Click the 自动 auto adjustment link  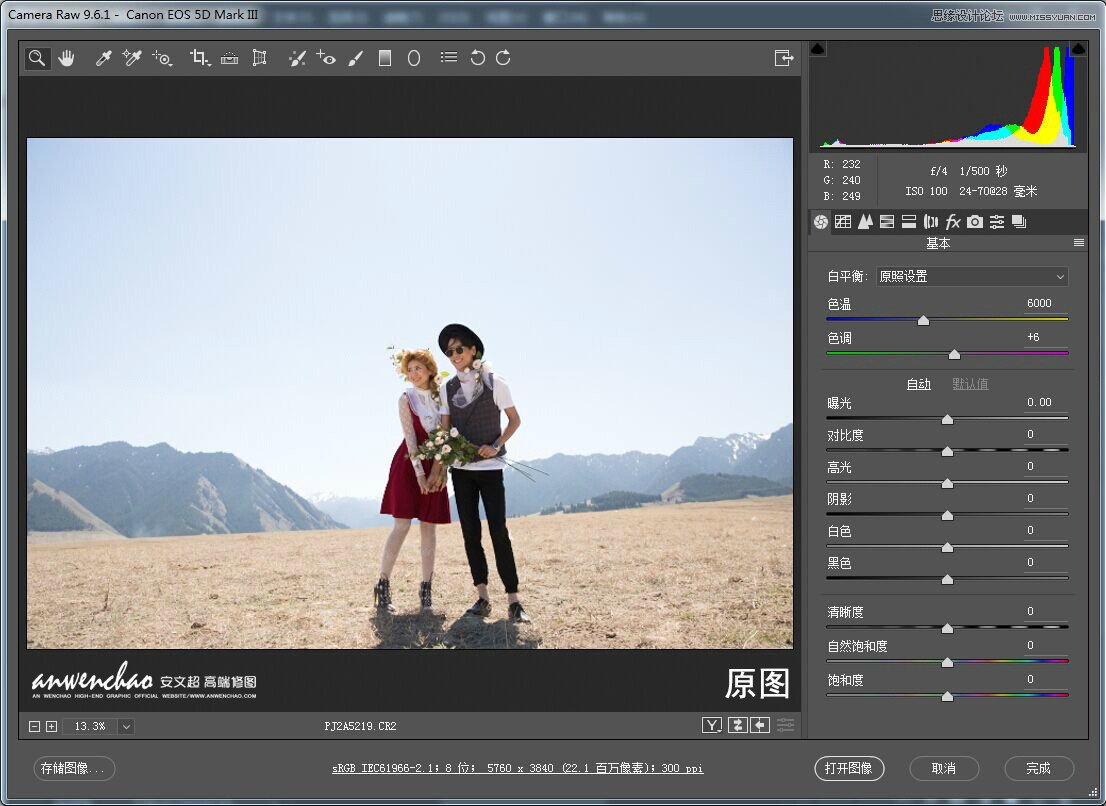click(918, 384)
